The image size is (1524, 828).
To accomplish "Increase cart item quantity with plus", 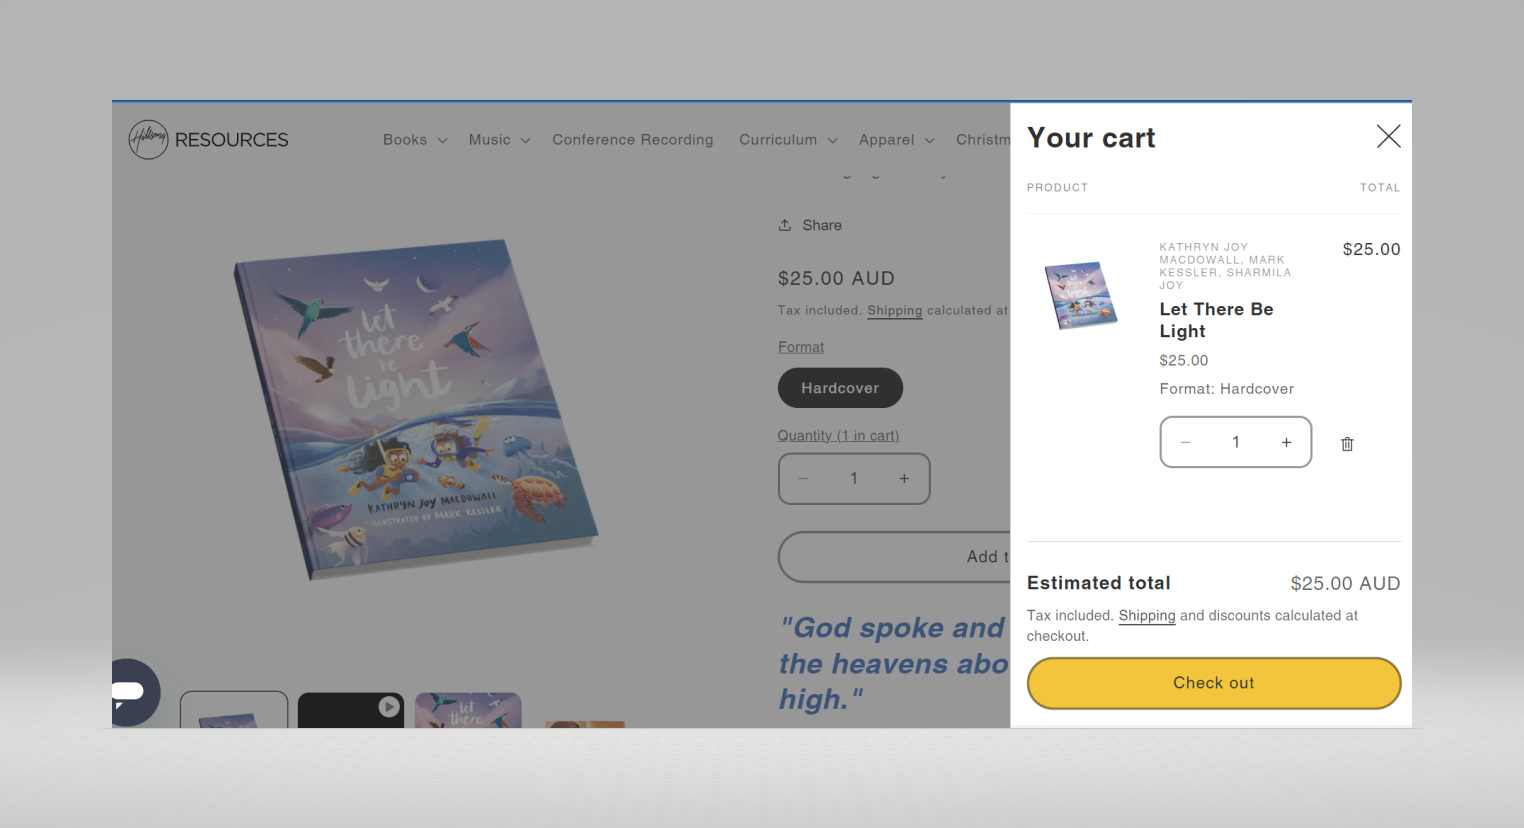I will [1286, 442].
